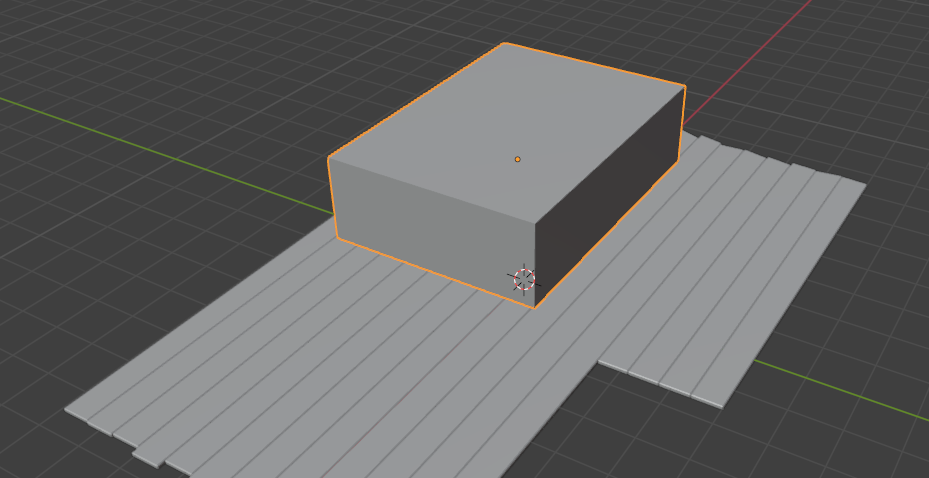Click the orange origin dot on the box
The image size is (929, 478).
tap(518, 159)
